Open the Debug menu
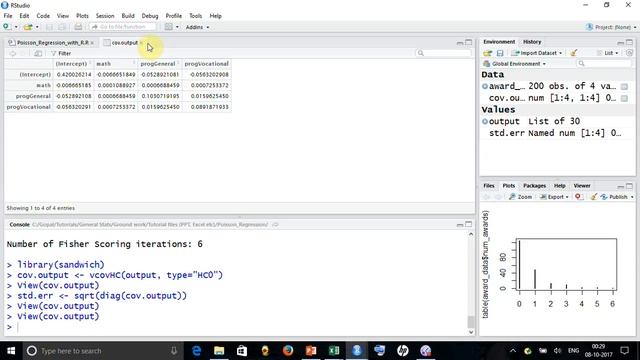The height and width of the screenshot is (360, 640). [150, 16]
